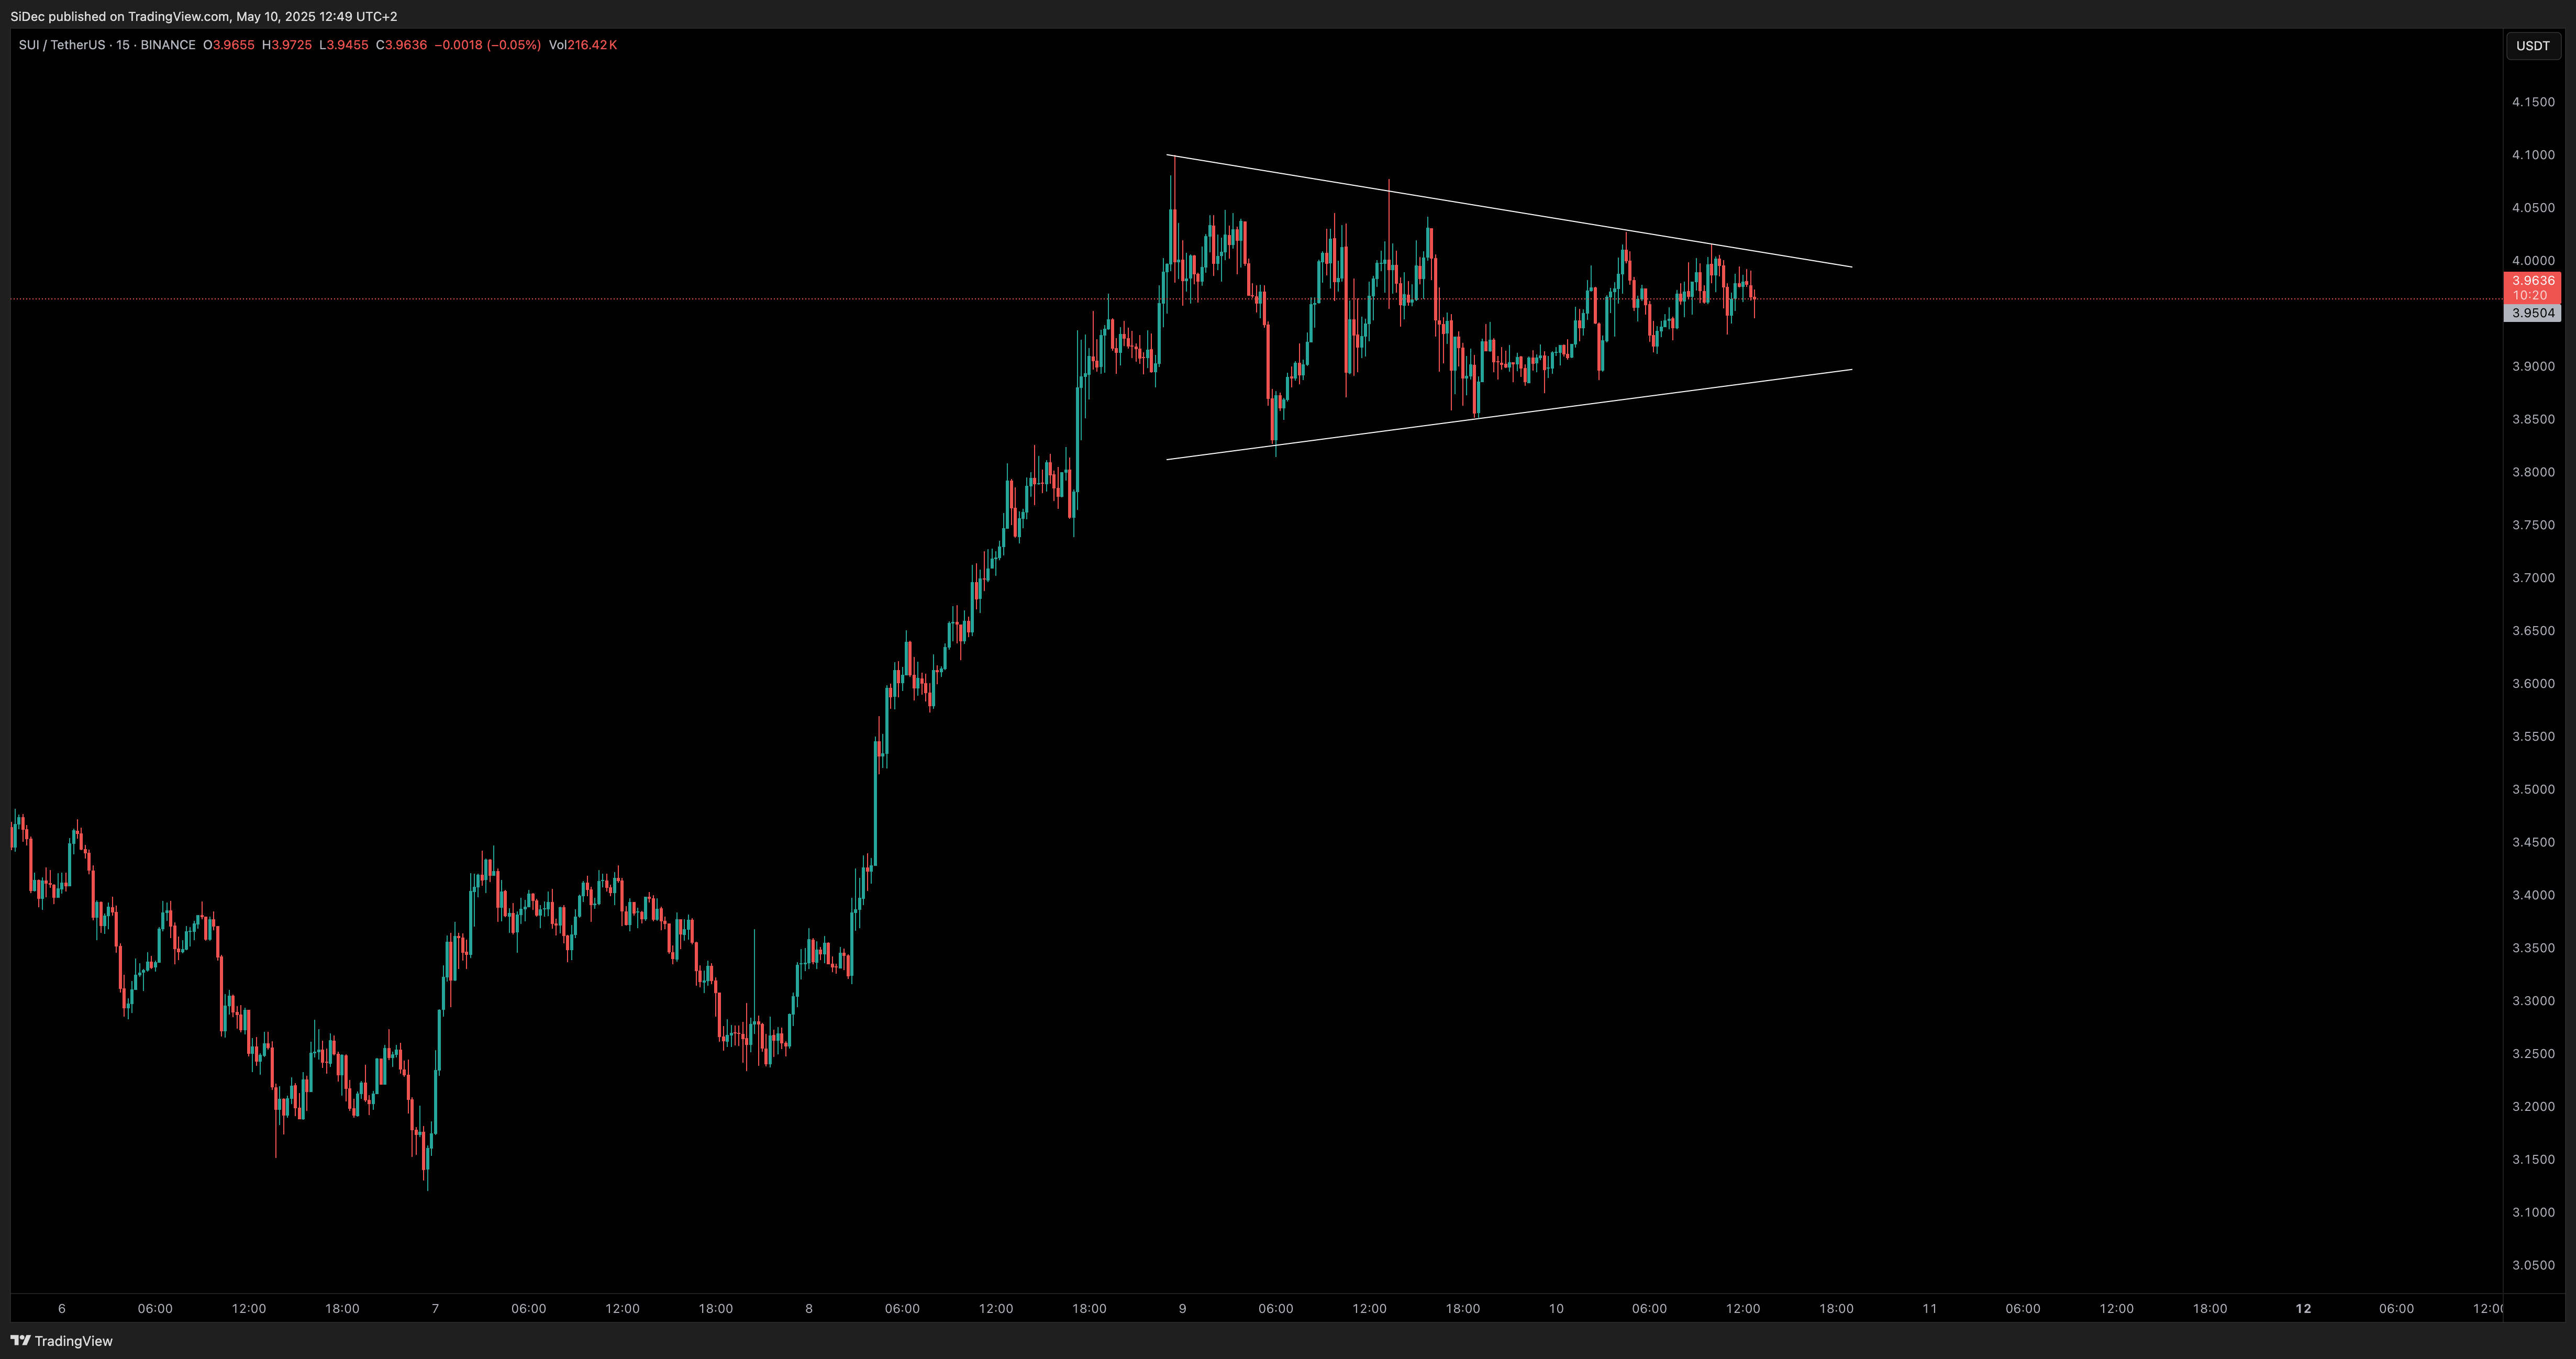The width and height of the screenshot is (2576, 1359).
Task: Click the TradingView logo icon
Action: 20,1341
